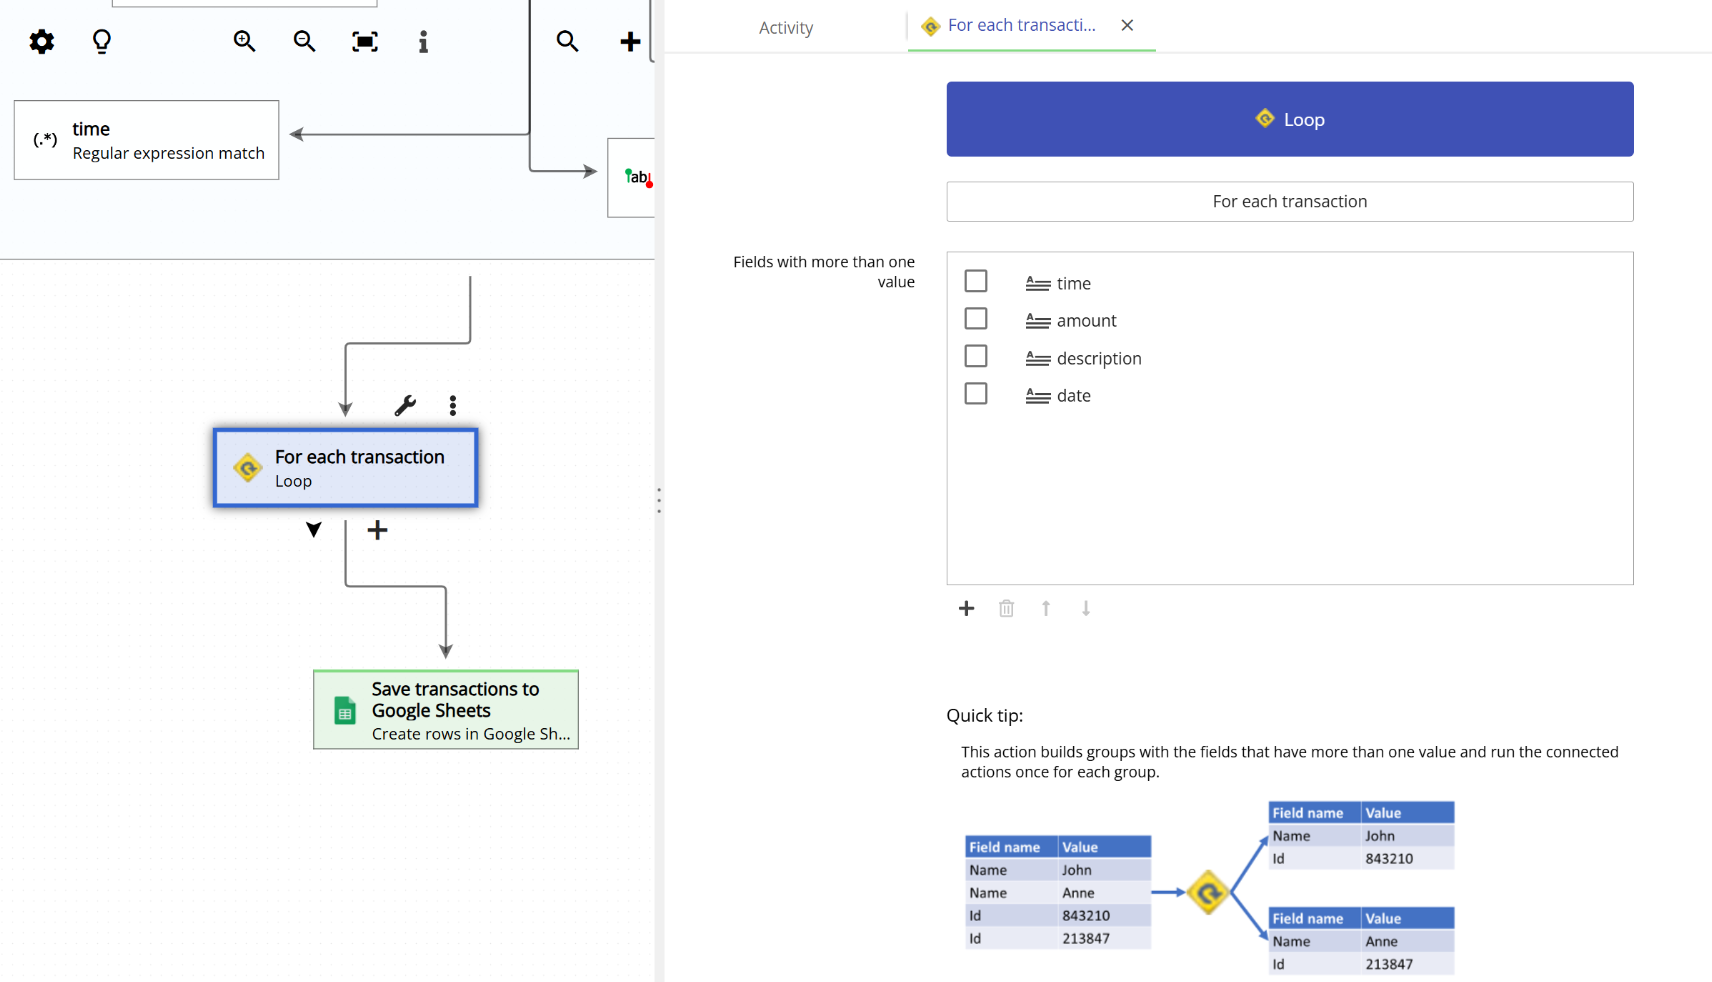View suggestions via the lightbulb icon
1712x982 pixels.
(101, 41)
